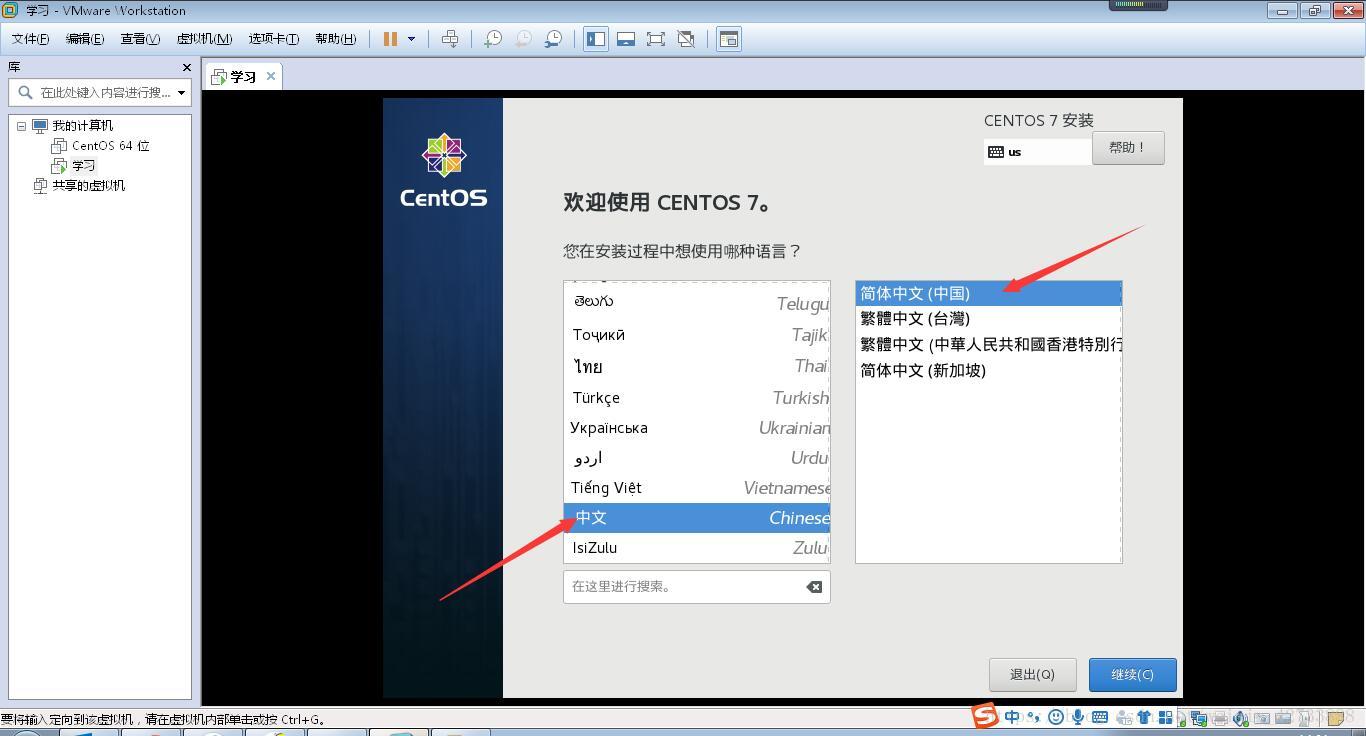
Task: Open Sogou toolbox grid icon
Action: tap(1166, 717)
